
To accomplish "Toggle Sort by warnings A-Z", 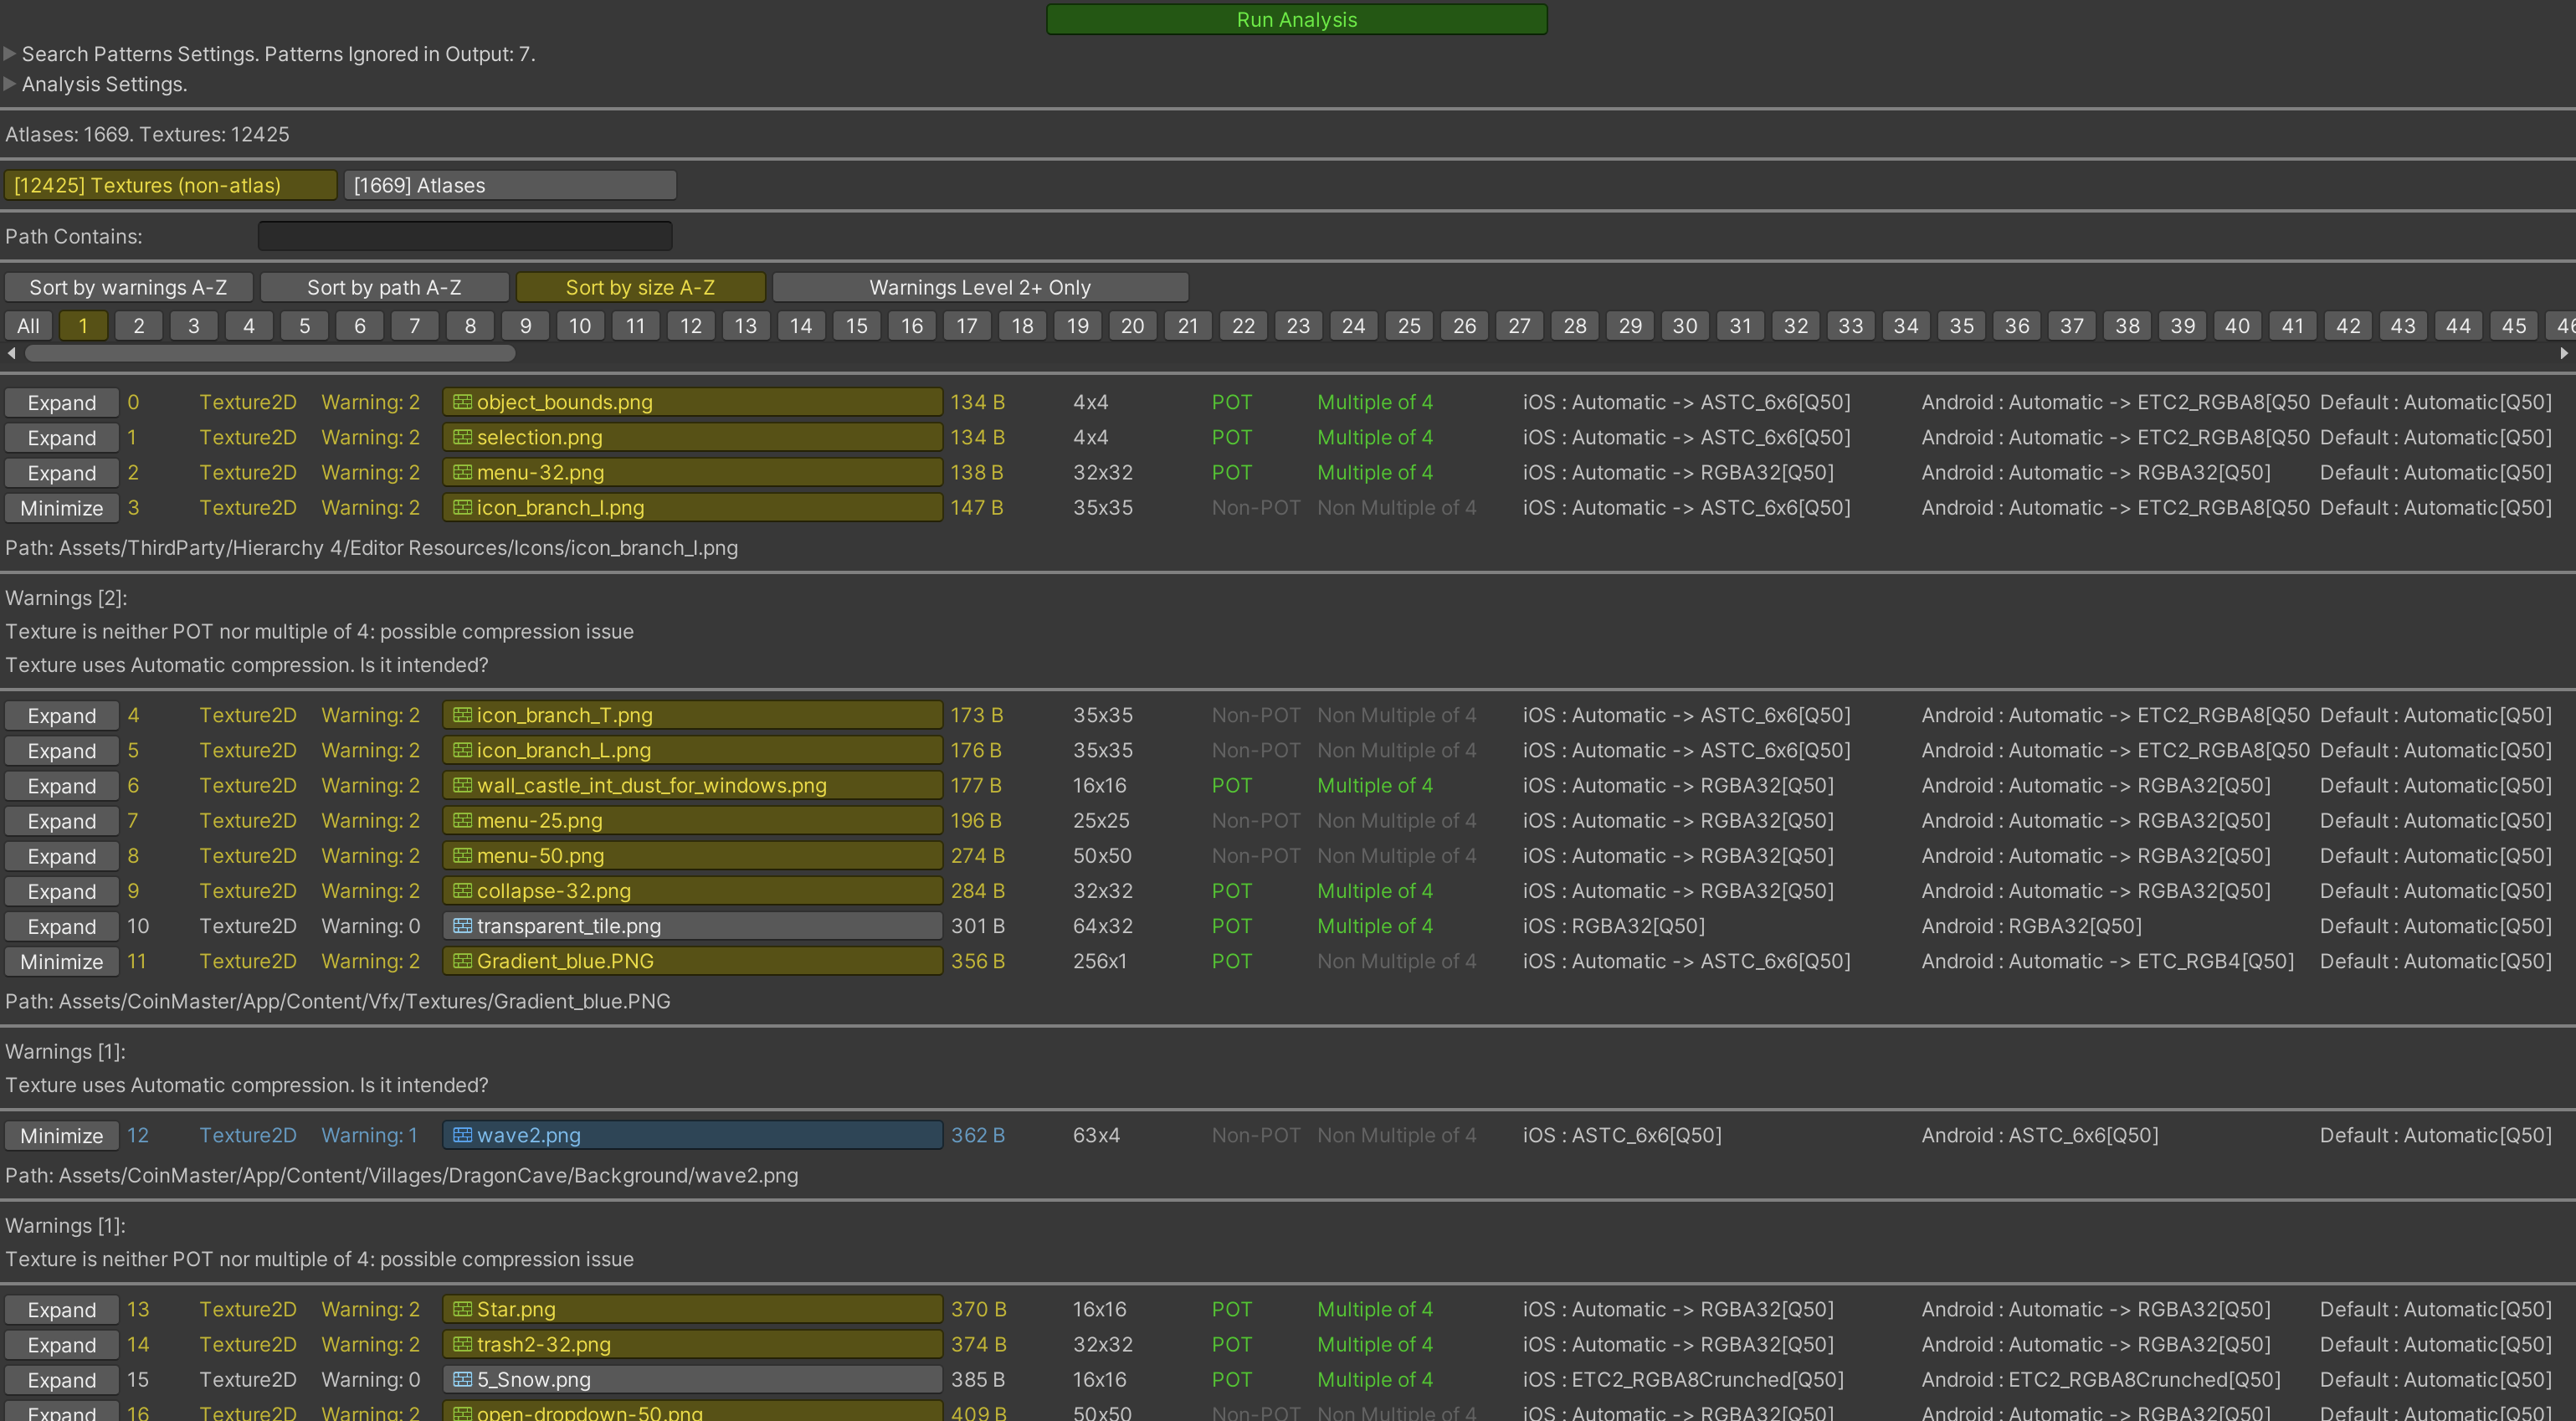I will (x=128, y=287).
